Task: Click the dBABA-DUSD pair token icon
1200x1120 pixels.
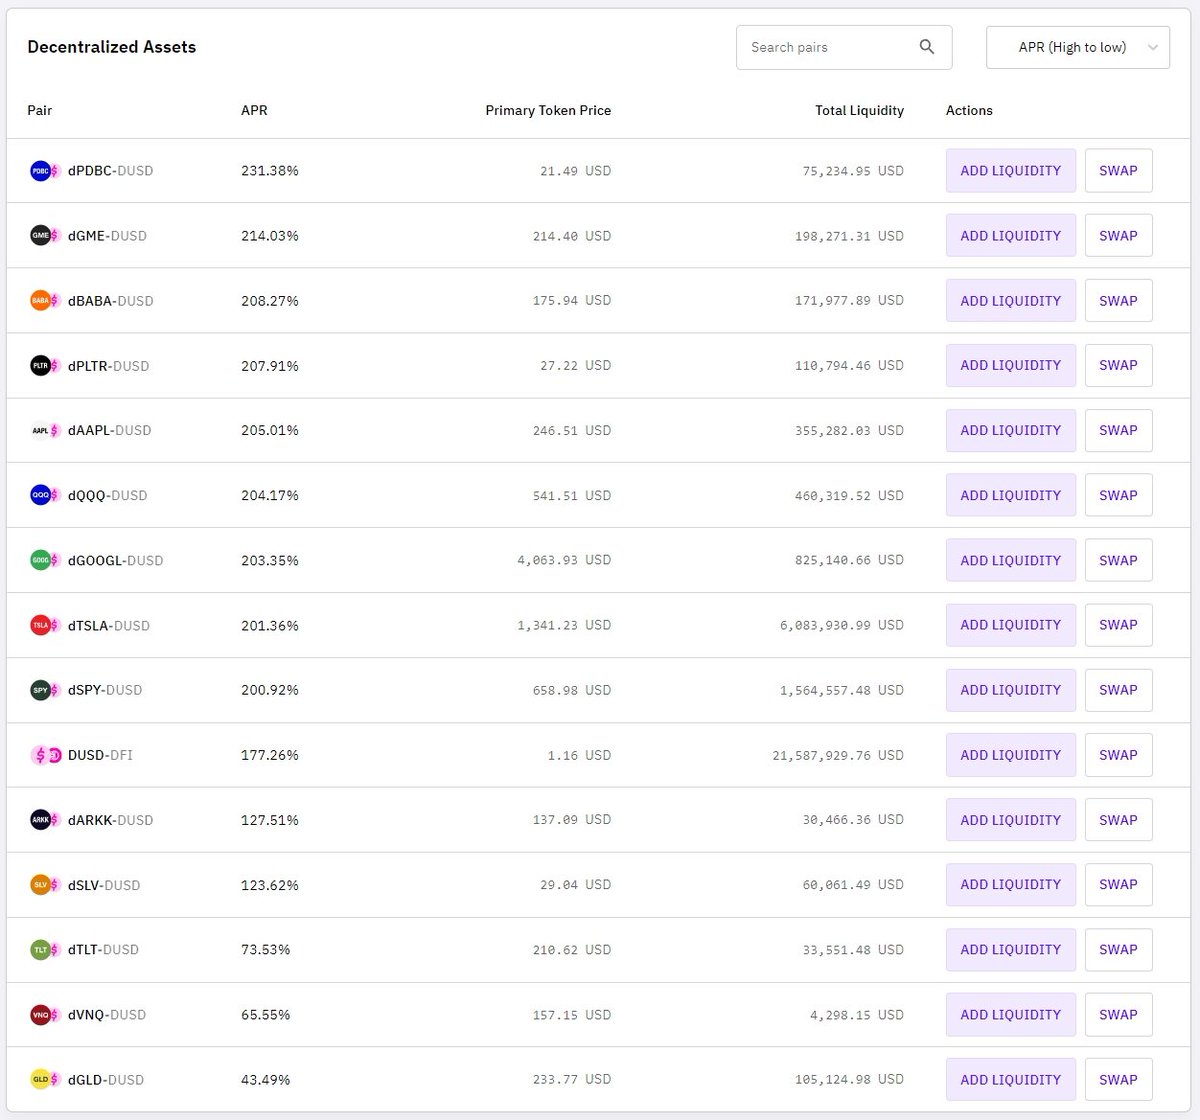Action: coord(46,301)
